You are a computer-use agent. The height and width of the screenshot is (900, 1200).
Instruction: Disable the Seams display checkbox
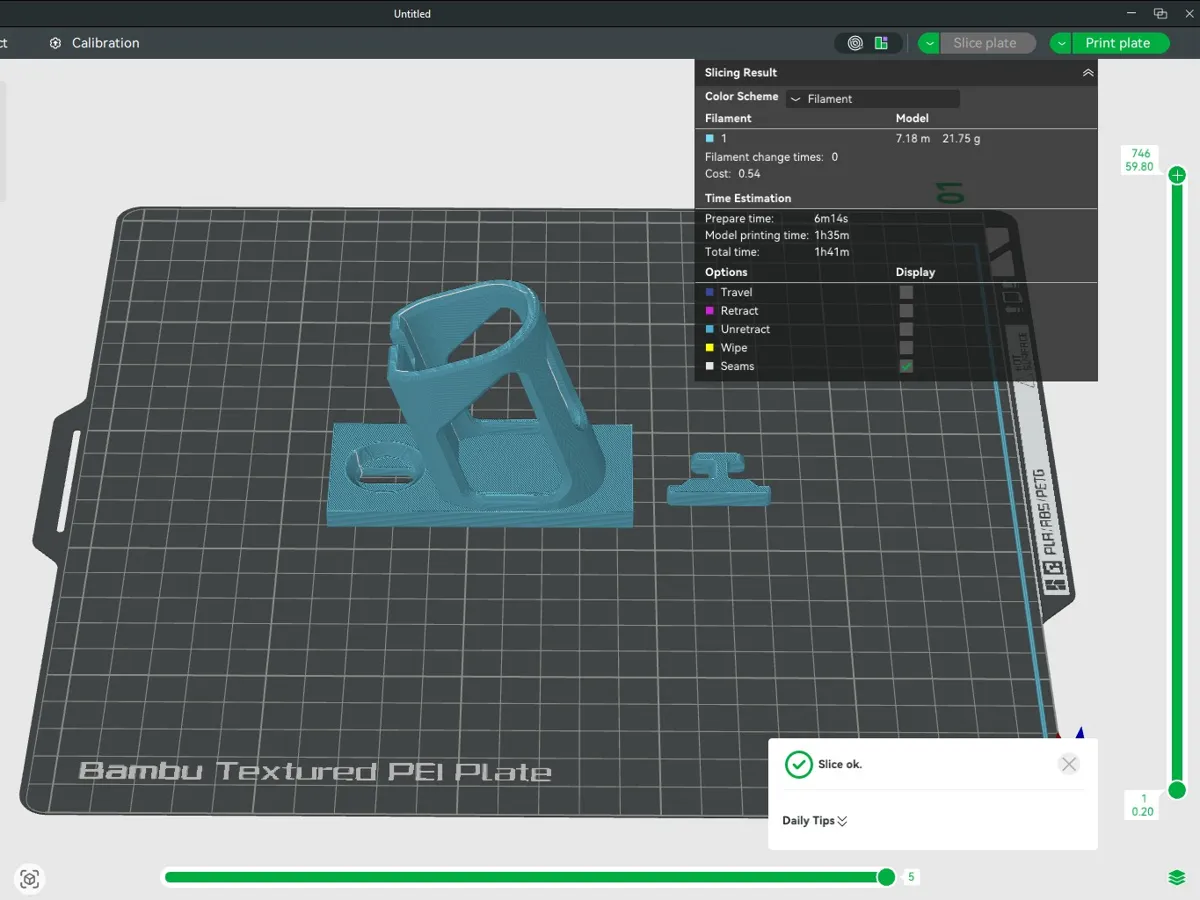tap(906, 366)
